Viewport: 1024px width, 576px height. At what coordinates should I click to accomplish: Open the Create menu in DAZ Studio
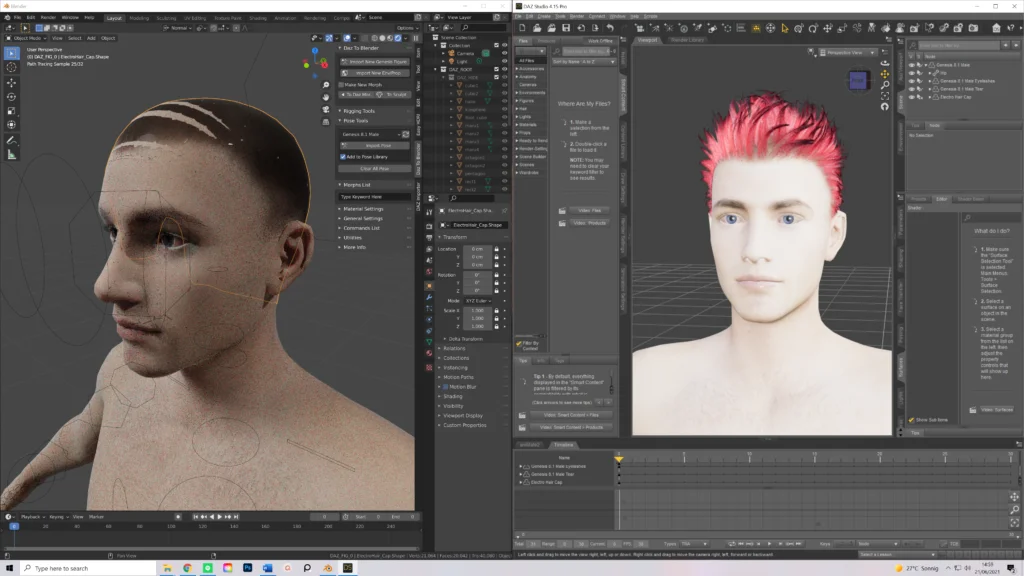(x=544, y=16)
